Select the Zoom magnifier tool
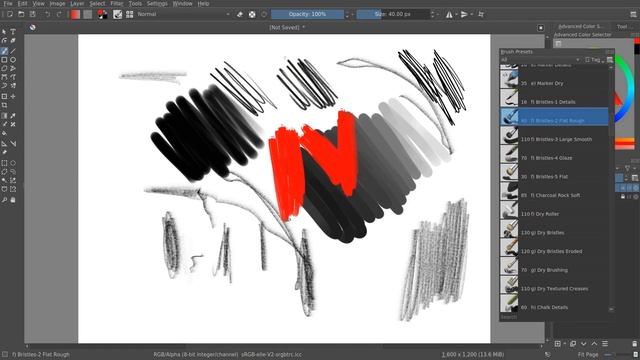Screen dimensions: 640x360 coord(4,200)
